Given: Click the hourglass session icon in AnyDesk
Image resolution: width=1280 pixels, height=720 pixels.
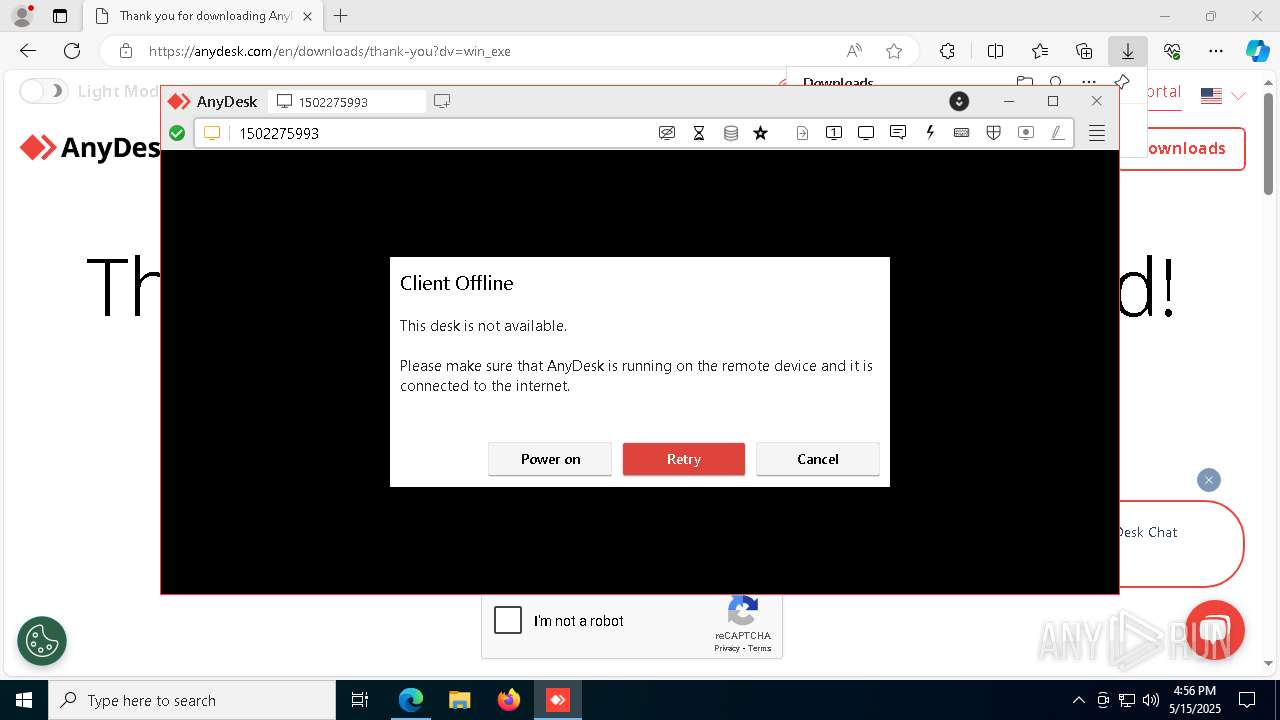Looking at the screenshot, I should click(699, 133).
